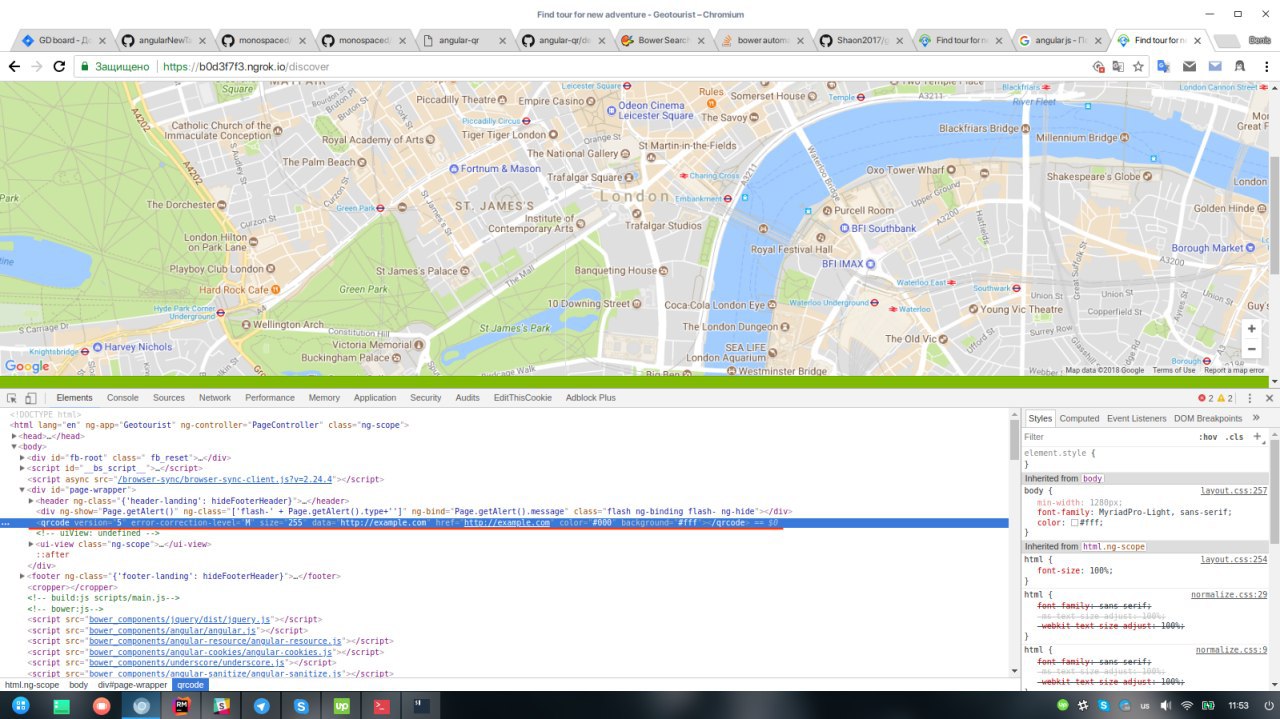The width and height of the screenshot is (1280, 719).
Task: Open layout.css:257 source link
Action: coord(1234,491)
